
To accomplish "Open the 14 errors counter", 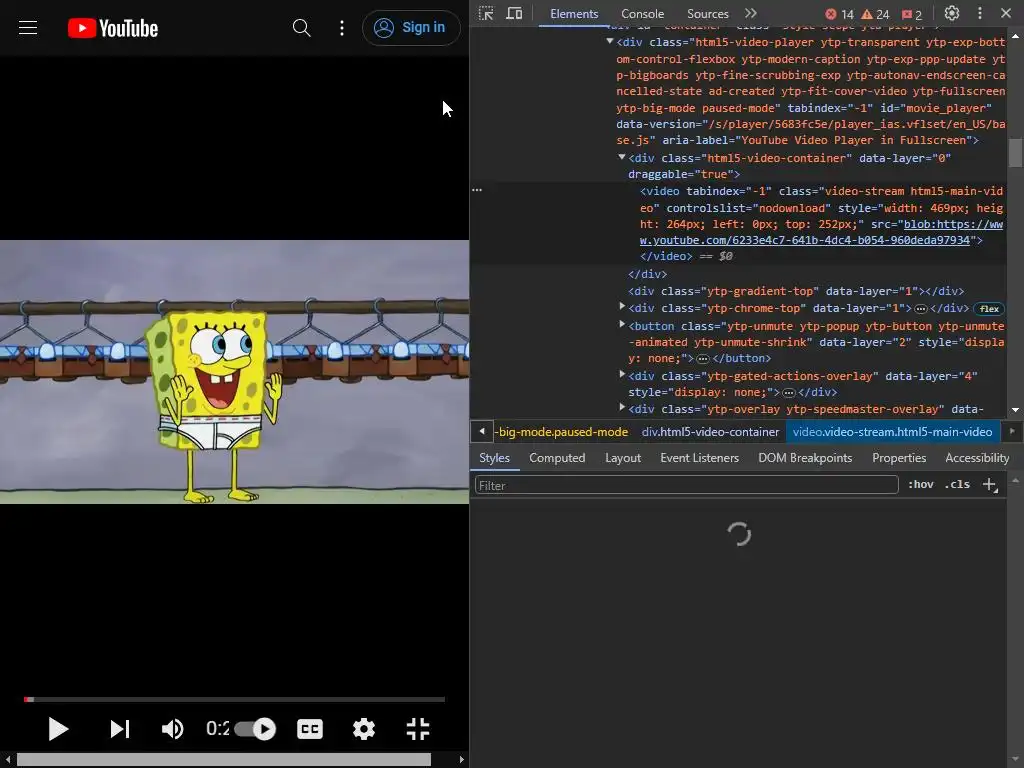I will point(839,14).
